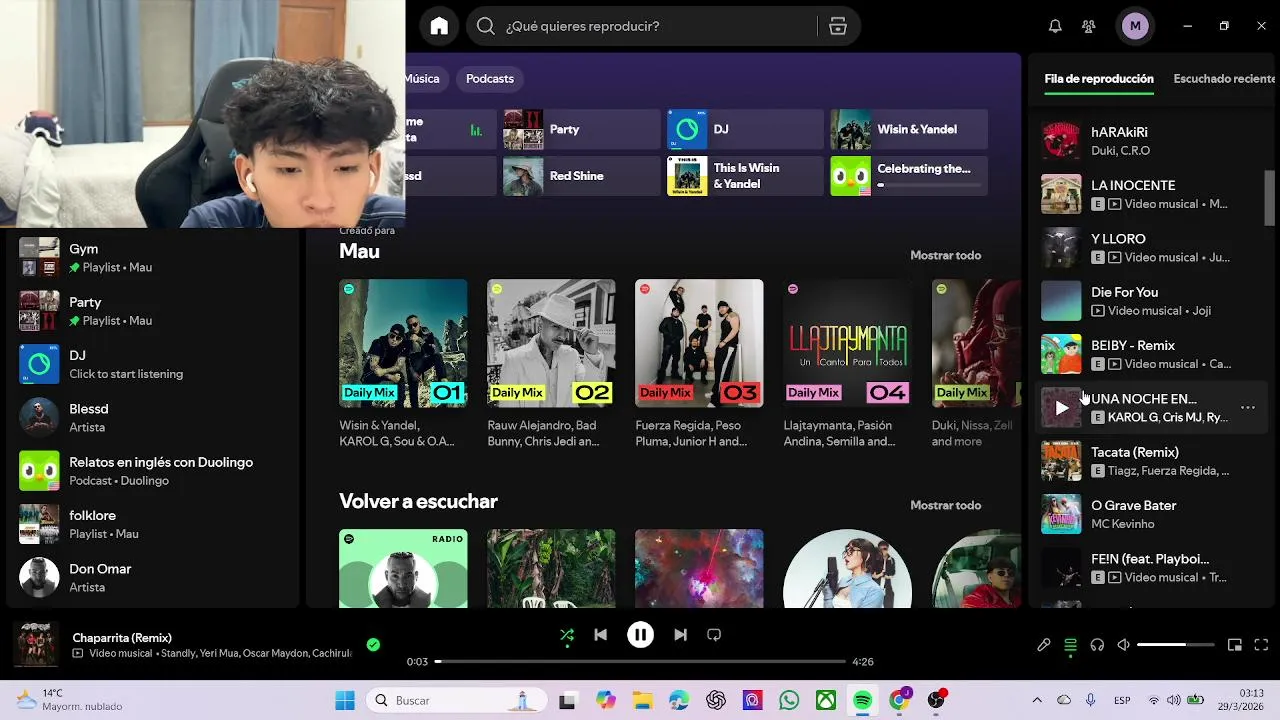Open ChatGPT from the taskbar
The width and height of the screenshot is (1280, 720).
[x=715, y=701]
